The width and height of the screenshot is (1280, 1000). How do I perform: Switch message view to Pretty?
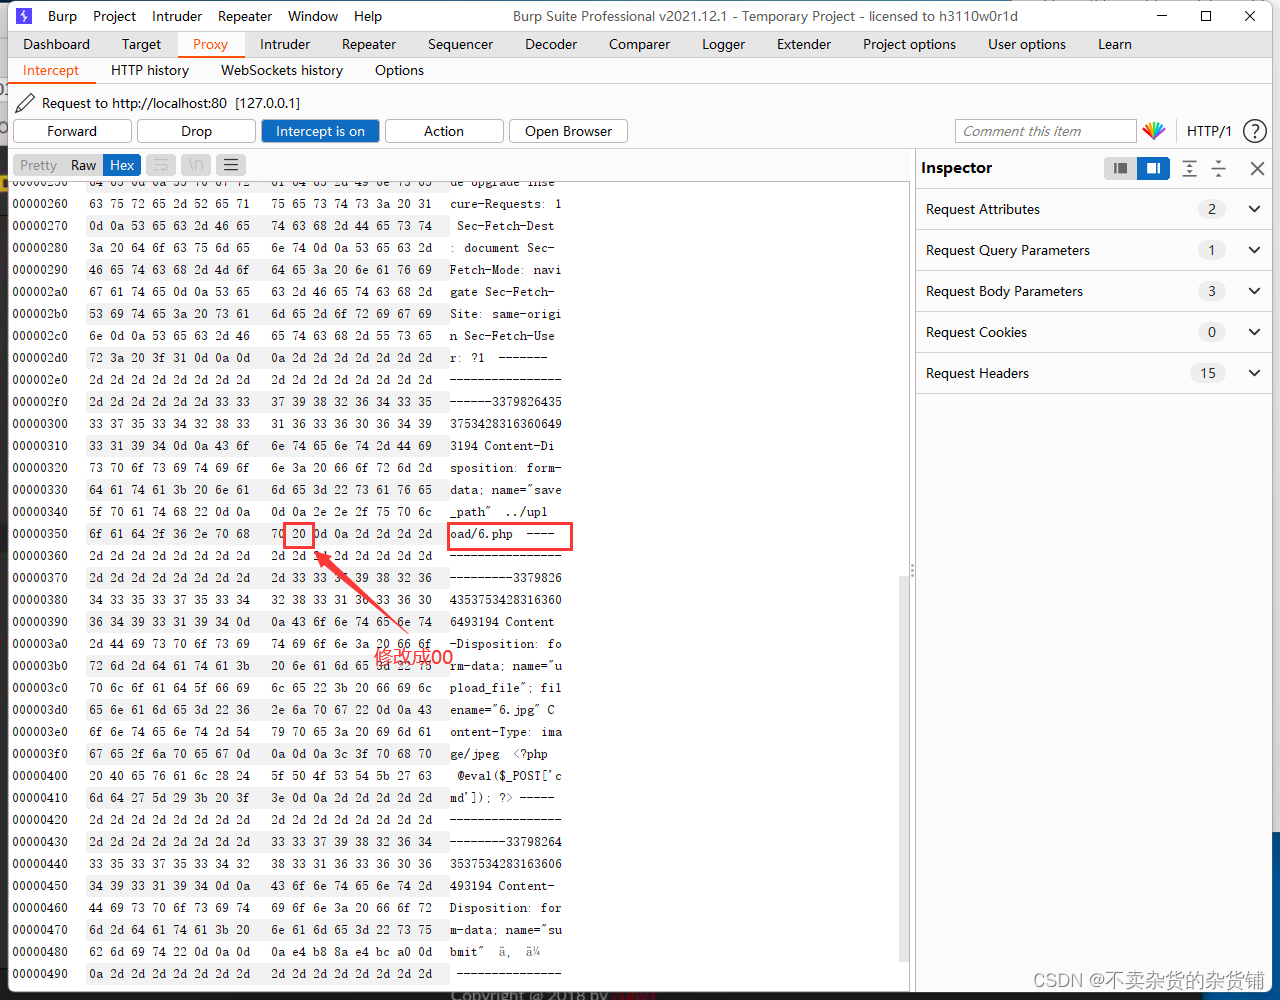[39, 165]
